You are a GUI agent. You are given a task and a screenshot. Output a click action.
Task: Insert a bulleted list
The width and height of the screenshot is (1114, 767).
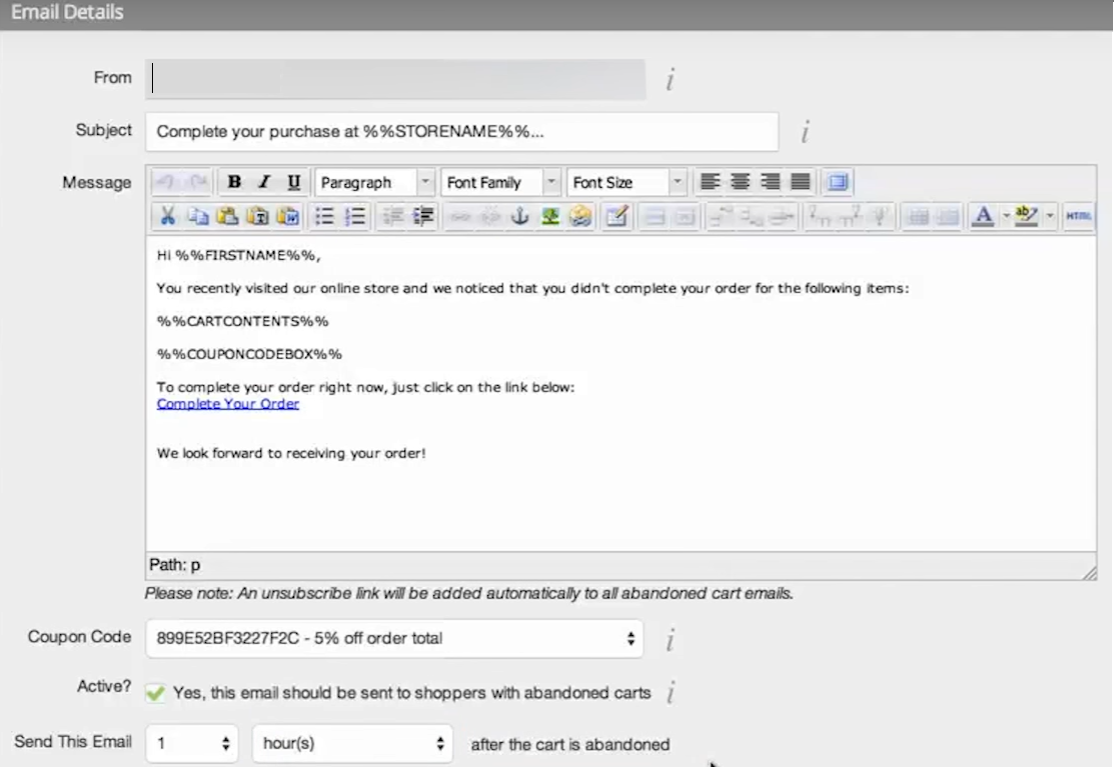coord(324,216)
